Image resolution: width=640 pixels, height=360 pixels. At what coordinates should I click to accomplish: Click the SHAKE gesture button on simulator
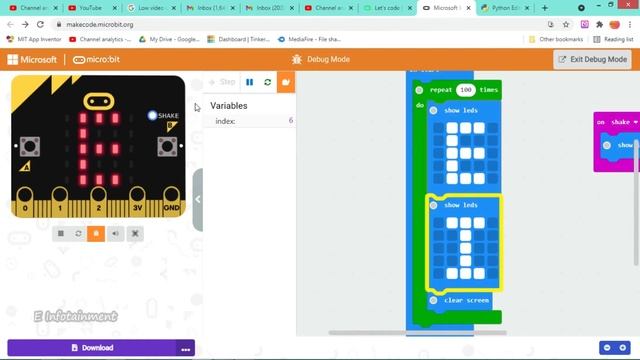[152, 116]
